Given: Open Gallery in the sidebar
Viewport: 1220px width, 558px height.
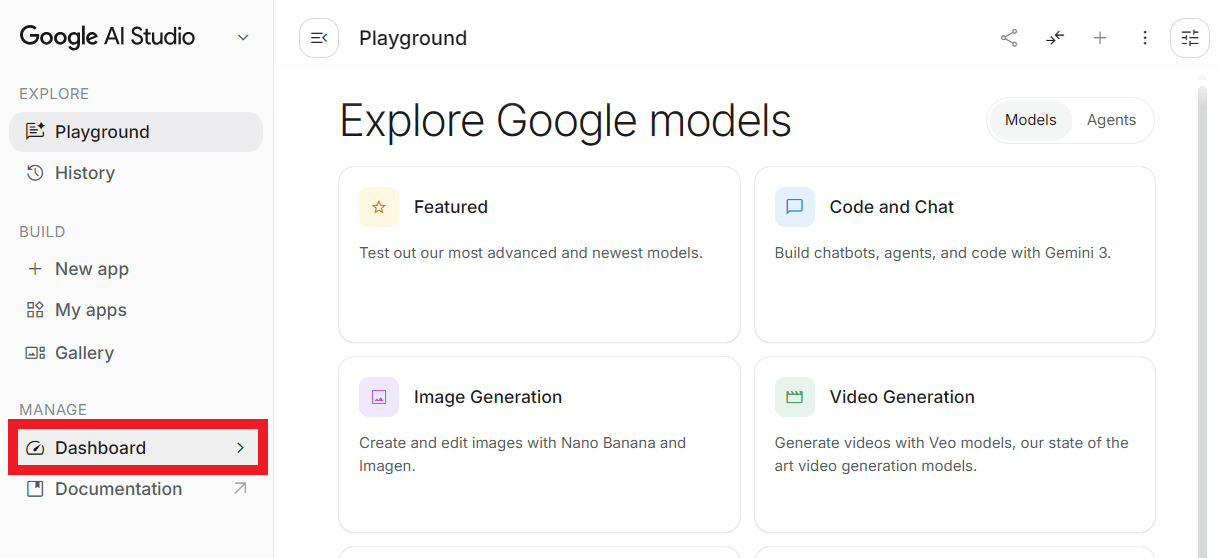Looking at the screenshot, I should pyautogui.click(x=136, y=353).
